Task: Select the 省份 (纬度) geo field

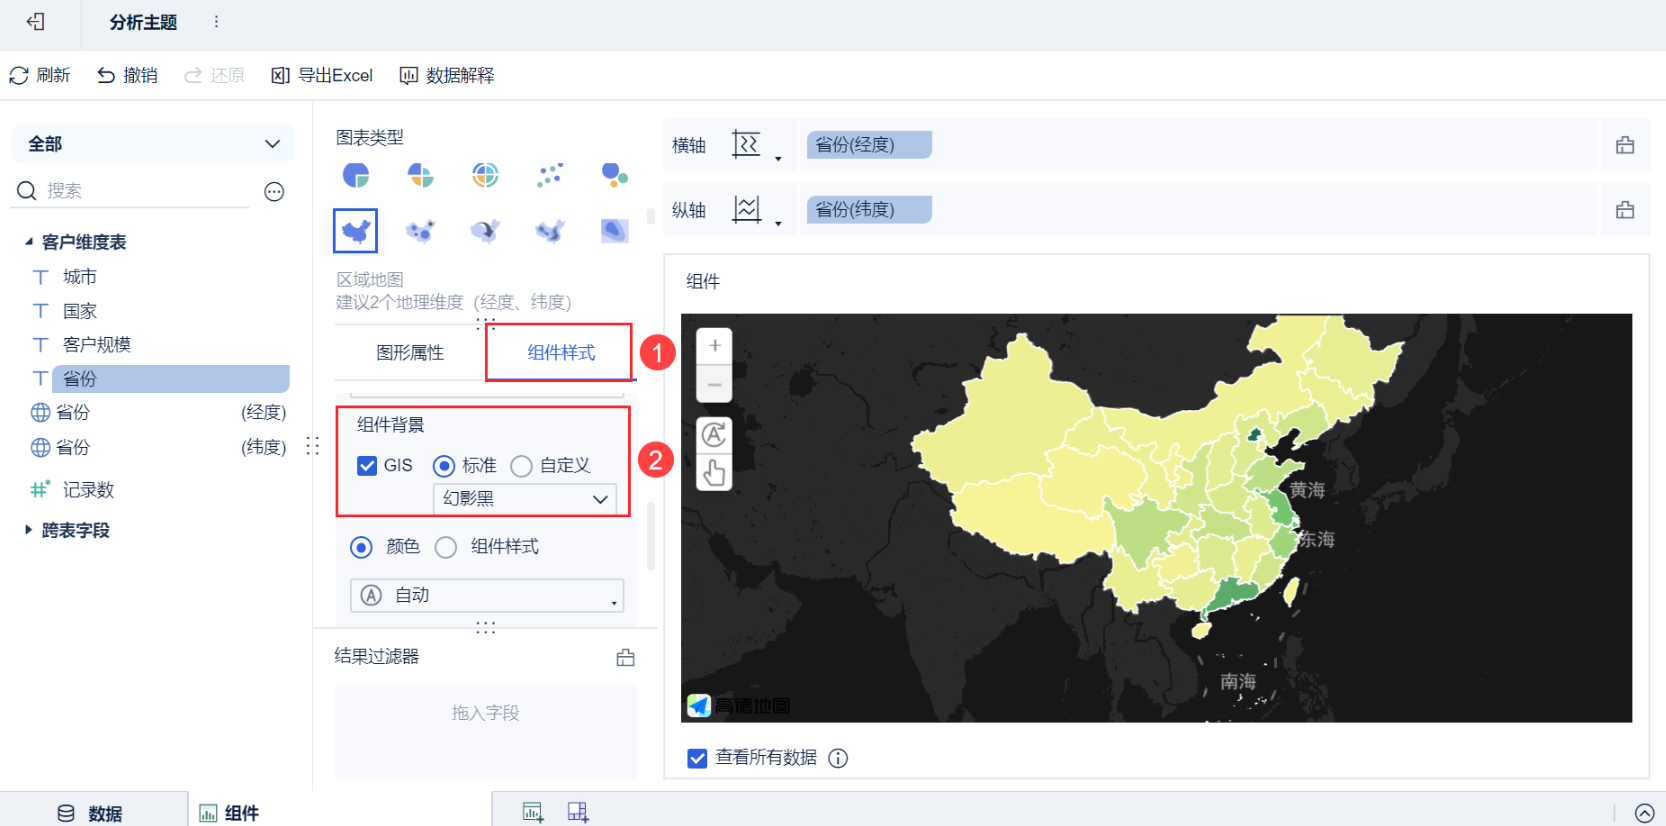Action: point(159,447)
